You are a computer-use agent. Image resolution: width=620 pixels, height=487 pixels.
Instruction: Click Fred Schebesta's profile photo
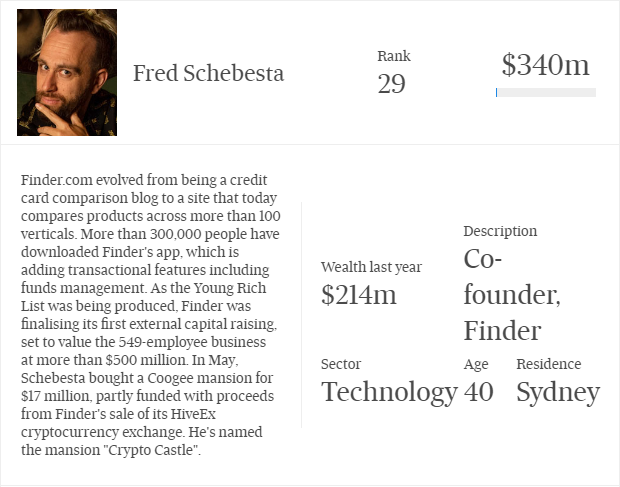coord(67,73)
